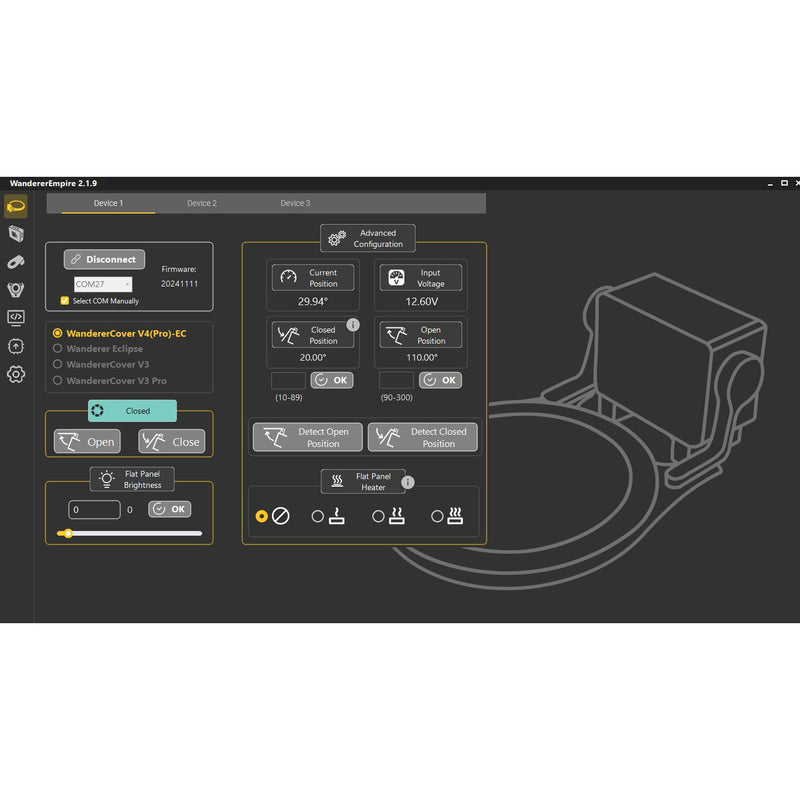The width and height of the screenshot is (800, 800).
Task: Click the open position value 110.00°
Action: pos(421,358)
